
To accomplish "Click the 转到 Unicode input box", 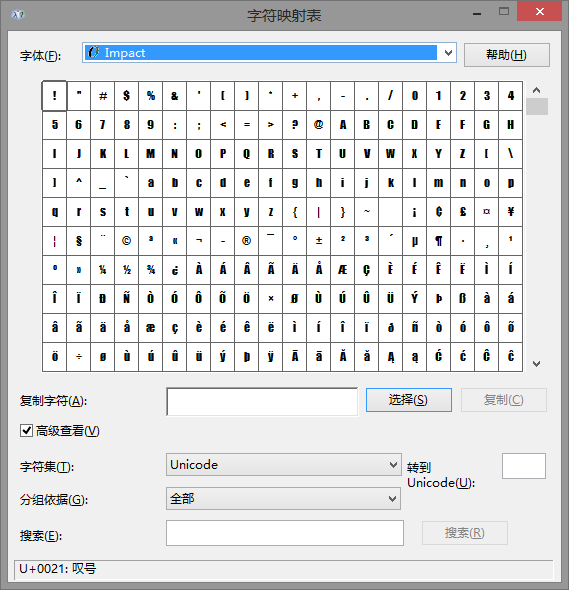I will click(x=524, y=466).
